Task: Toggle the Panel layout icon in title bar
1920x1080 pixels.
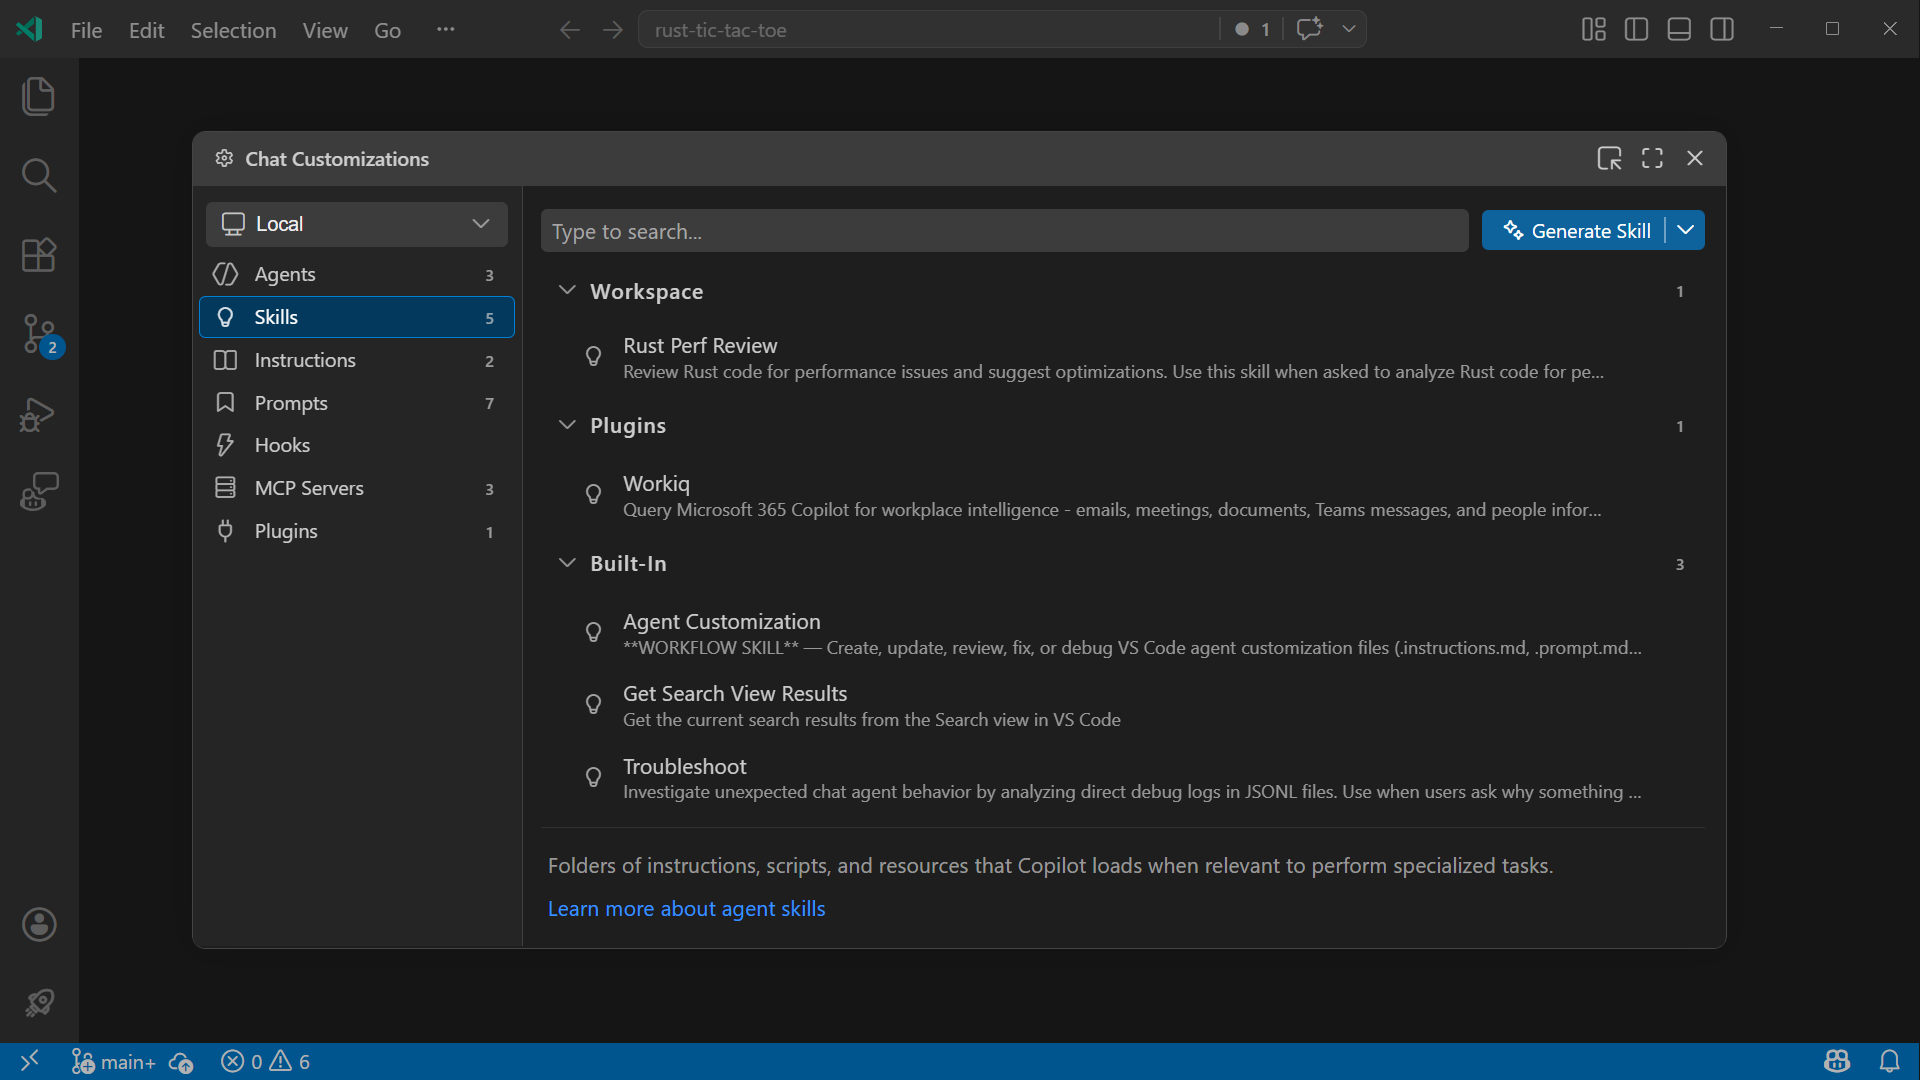Action: (x=1678, y=29)
